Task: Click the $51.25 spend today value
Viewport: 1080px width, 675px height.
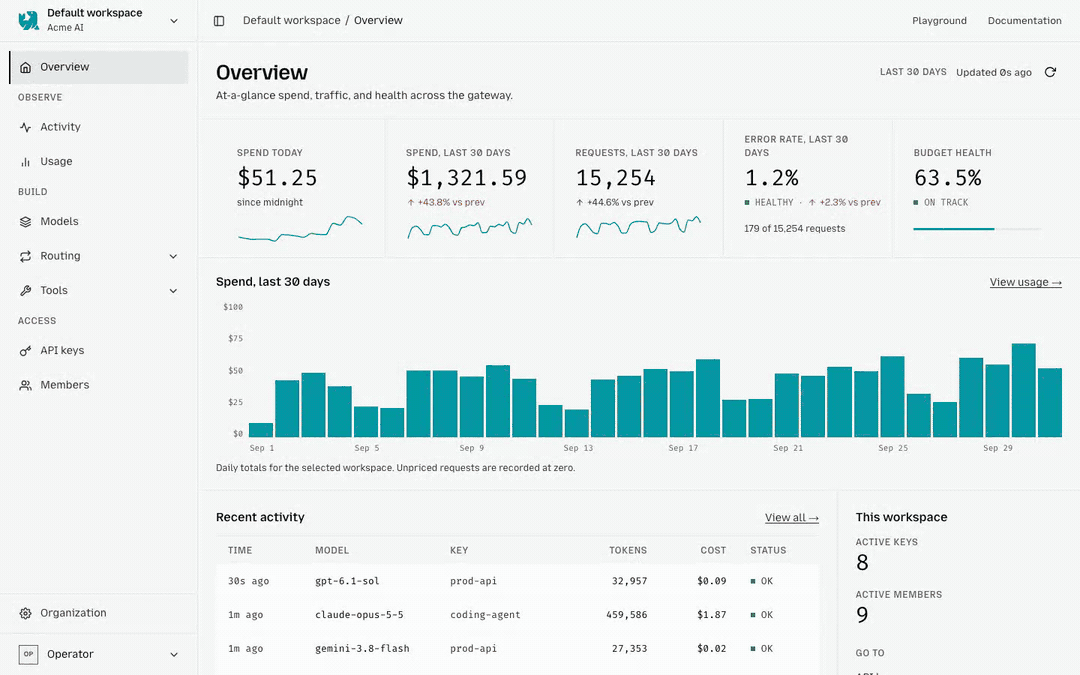Action: click(277, 178)
